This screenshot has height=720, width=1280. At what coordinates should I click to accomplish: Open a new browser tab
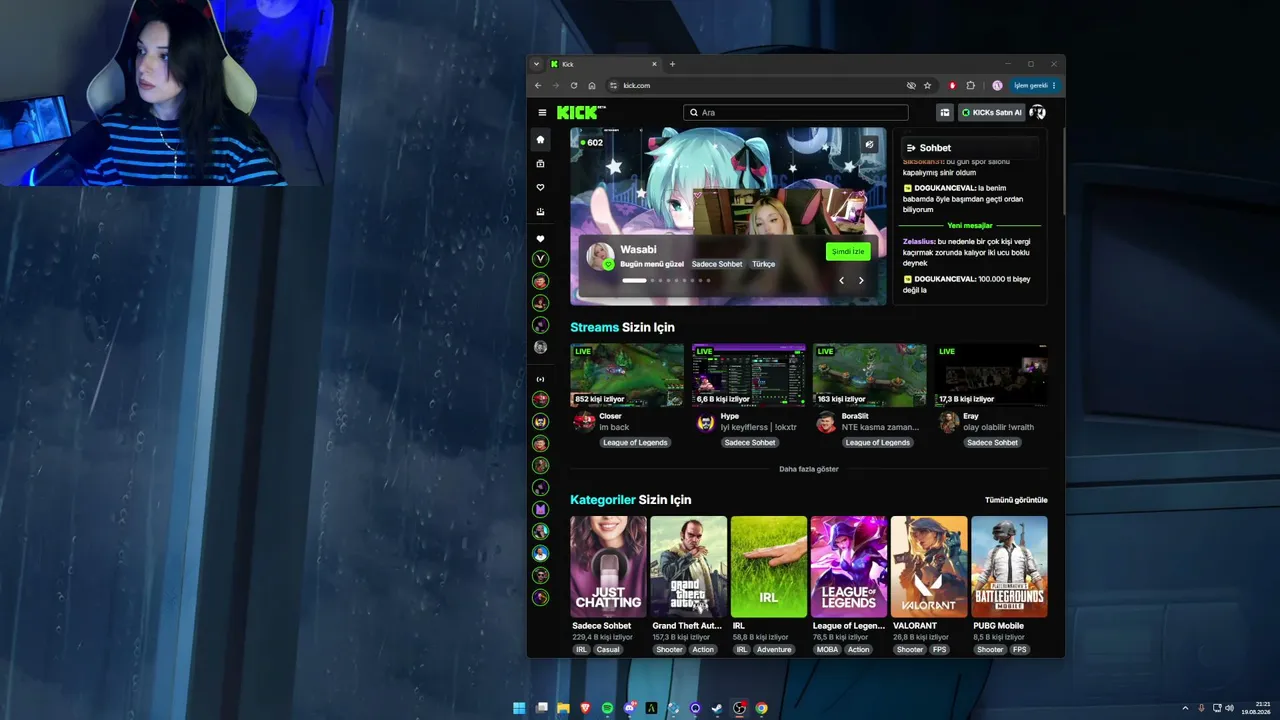(x=672, y=64)
